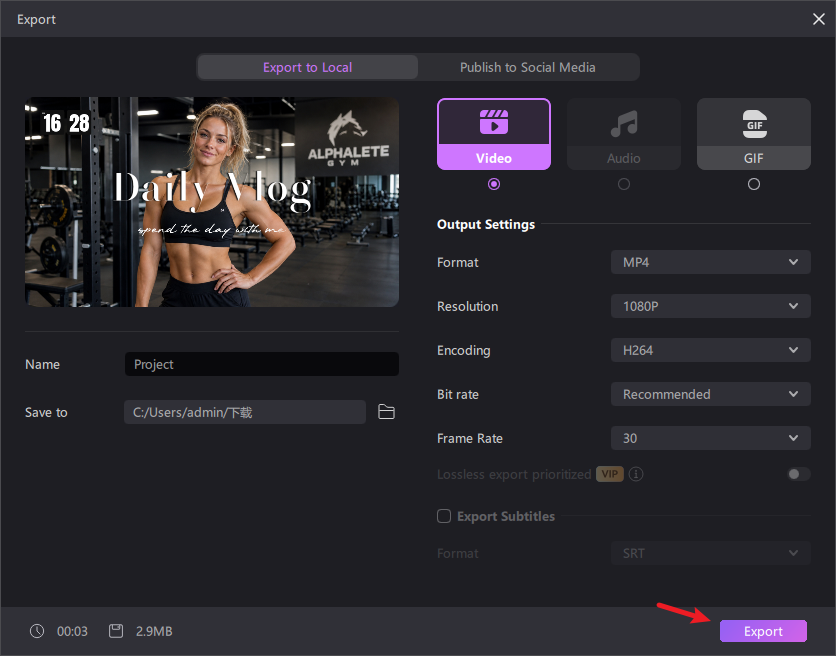Click the Name label
836x656 pixels.
pos(42,364)
